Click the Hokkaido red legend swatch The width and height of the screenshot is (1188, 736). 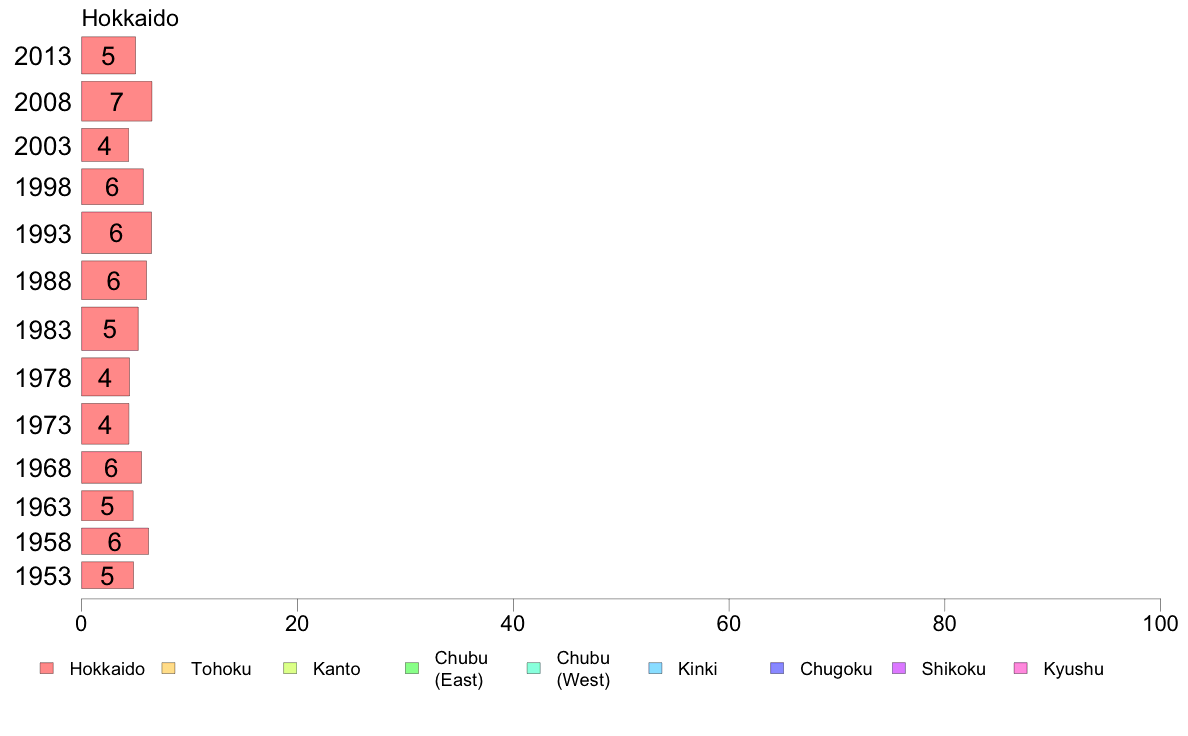click(x=47, y=668)
